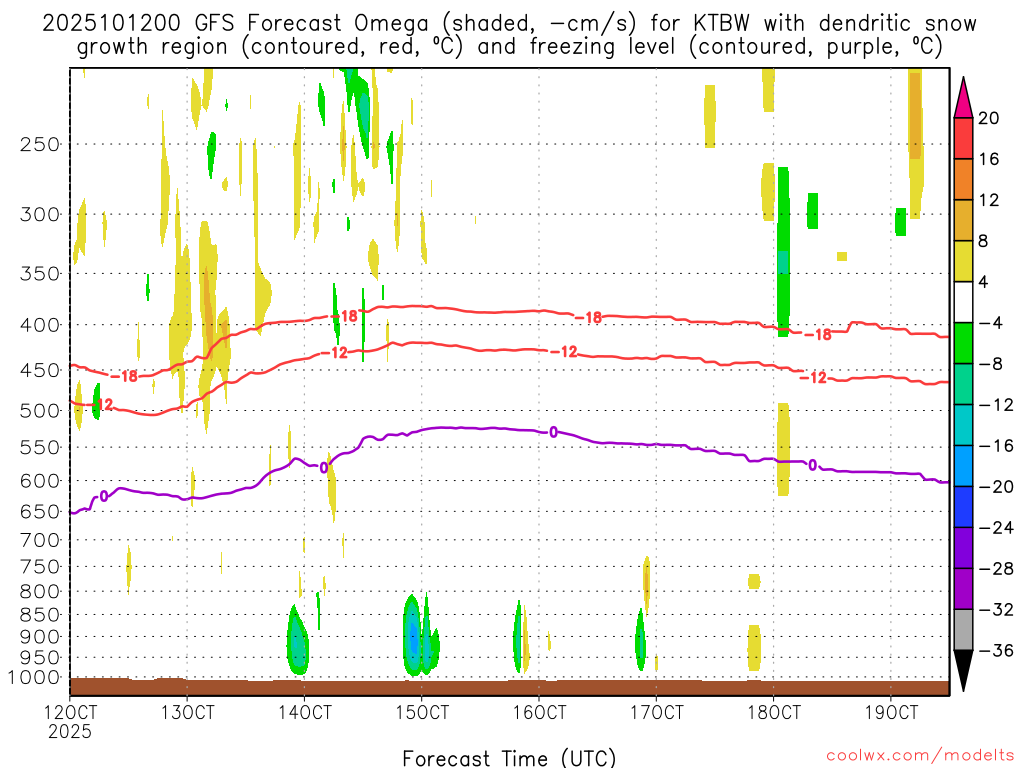Click the 0 freezing level label near 18OCT

click(x=812, y=465)
